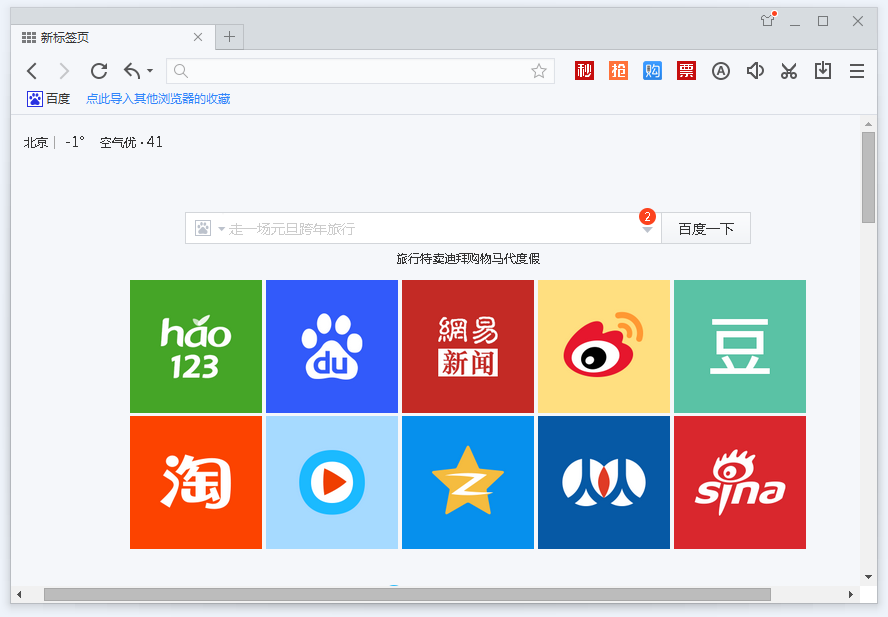The image size is (888, 617).
Task: Open the blue 购 toolbar icon
Action: pyautogui.click(x=652, y=71)
